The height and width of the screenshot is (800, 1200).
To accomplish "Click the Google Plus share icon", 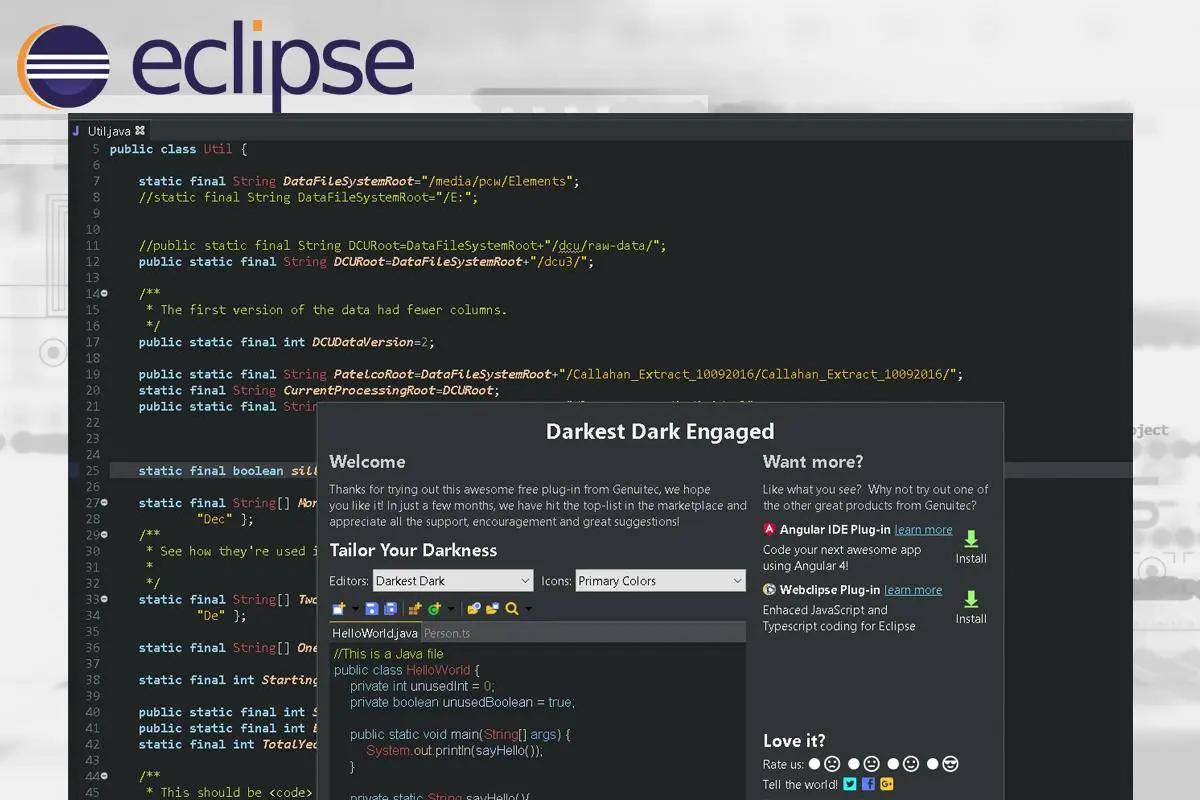I will point(887,784).
